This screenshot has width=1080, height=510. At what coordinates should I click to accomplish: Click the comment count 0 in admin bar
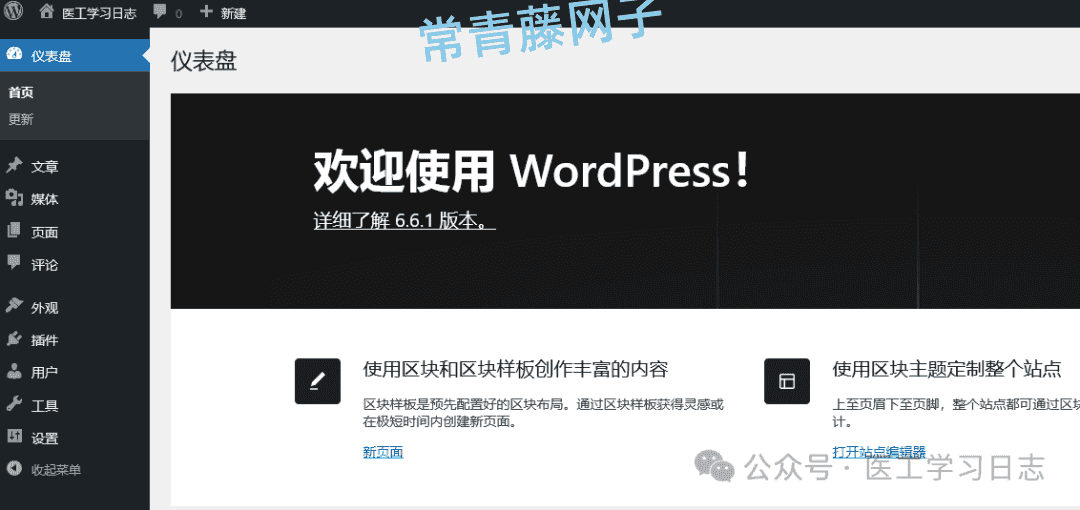(178, 14)
